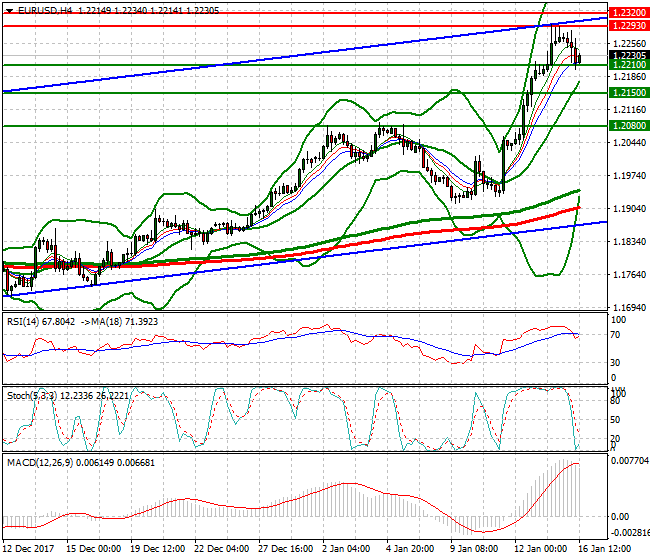The height and width of the screenshot is (560, 650).
Task: Click the 15 Dec 00:00 time axis label
Action: coord(94,549)
